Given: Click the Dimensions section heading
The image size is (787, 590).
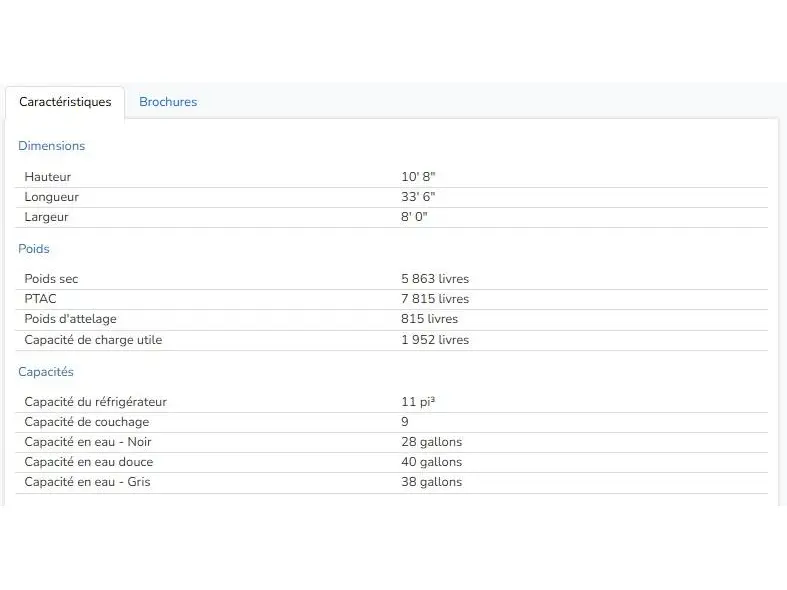Looking at the screenshot, I should pos(52,146).
